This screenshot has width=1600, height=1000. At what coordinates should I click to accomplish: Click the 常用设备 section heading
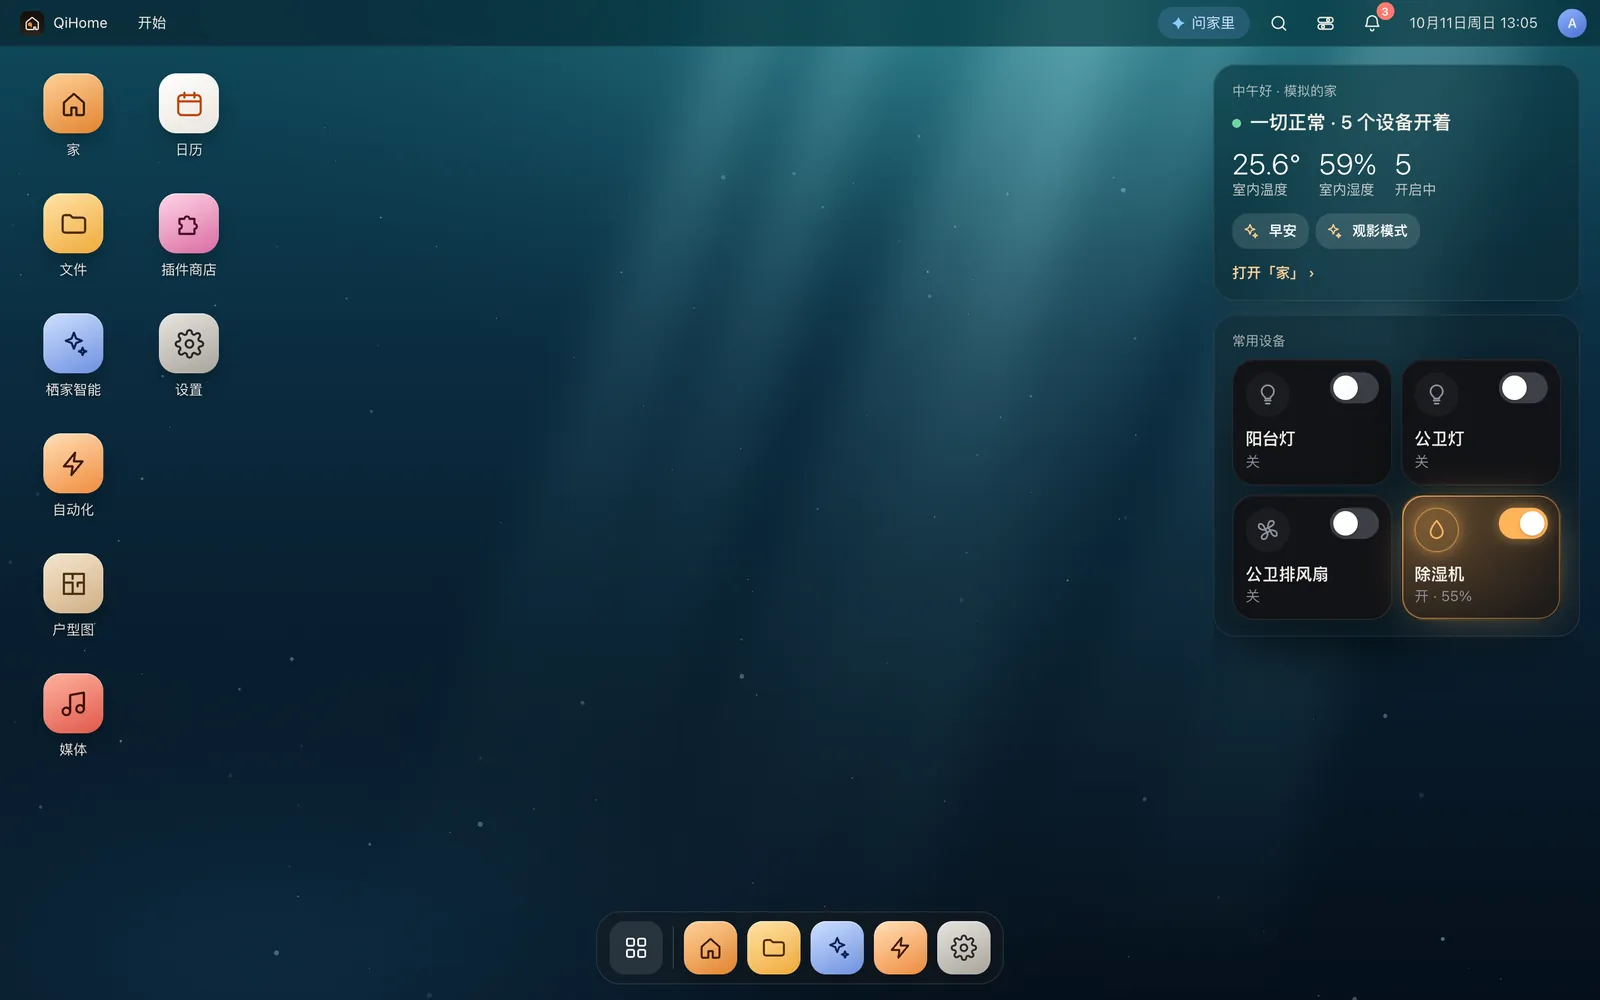tap(1258, 341)
